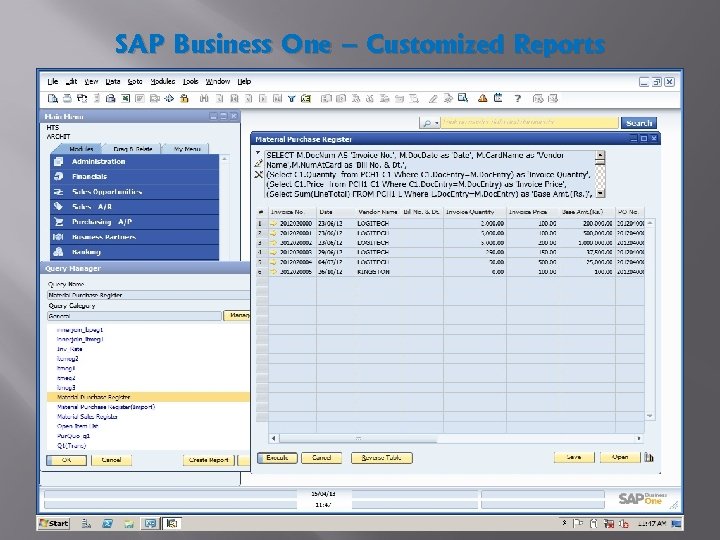Click the Execute button
This screenshot has width=720, height=540.
tap(277, 458)
